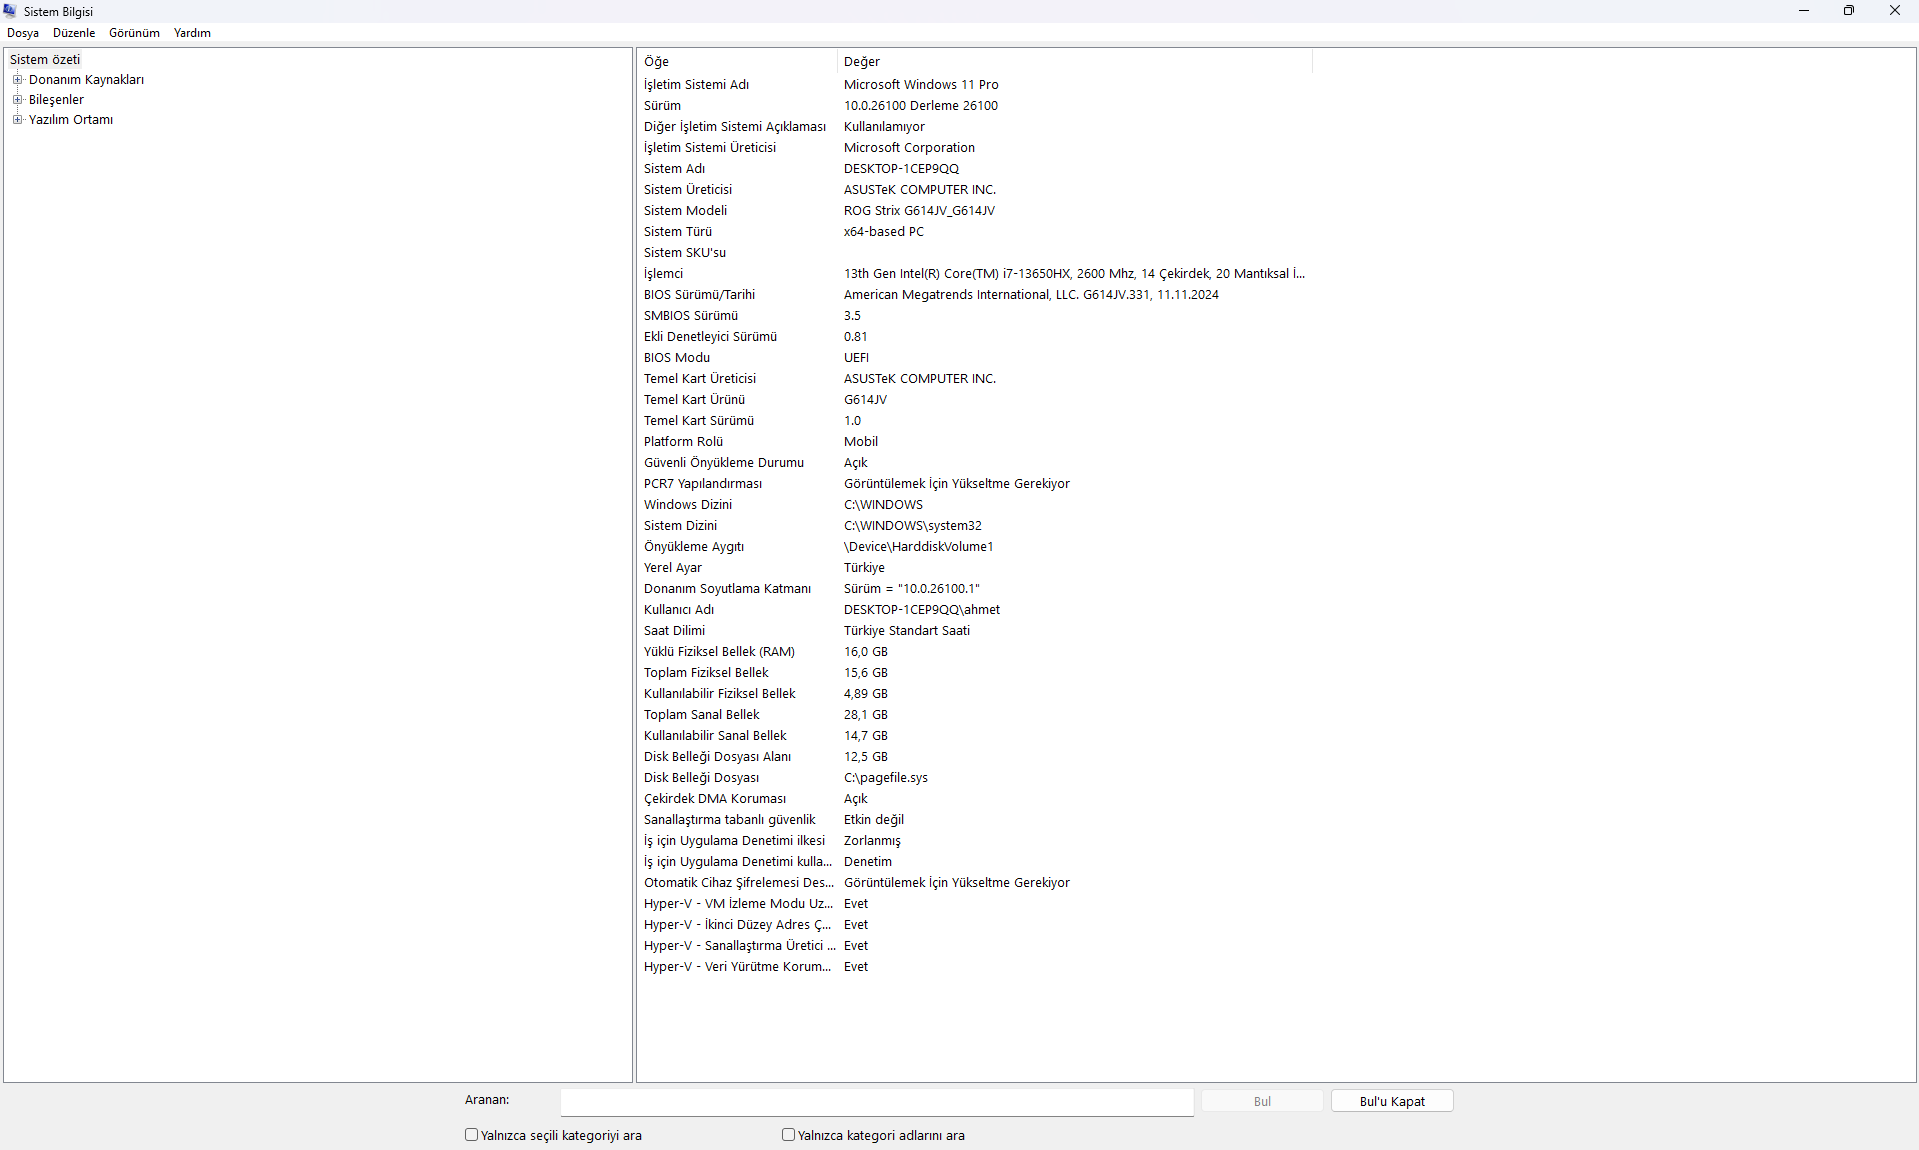The height and width of the screenshot is (1150, 1919).
Task: Open the Yardım menu
Action: click(192, 33)
